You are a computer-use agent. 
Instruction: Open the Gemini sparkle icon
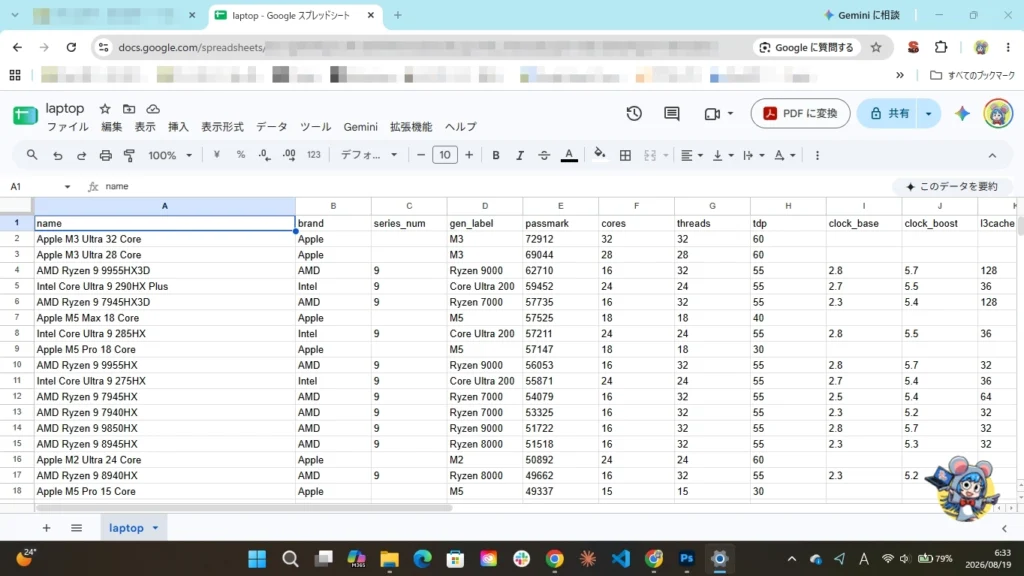tap(962, 114)
